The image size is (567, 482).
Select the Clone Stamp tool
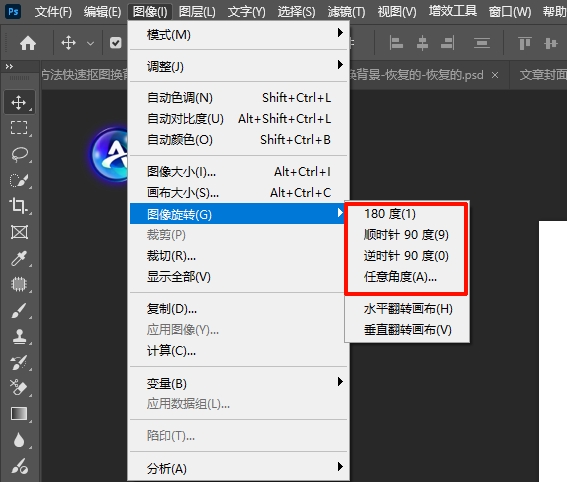(19, 336)
